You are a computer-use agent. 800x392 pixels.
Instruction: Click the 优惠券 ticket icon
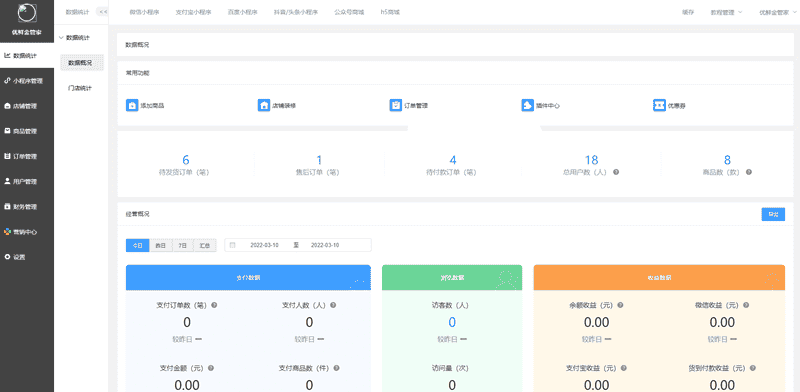pos(659,106)
